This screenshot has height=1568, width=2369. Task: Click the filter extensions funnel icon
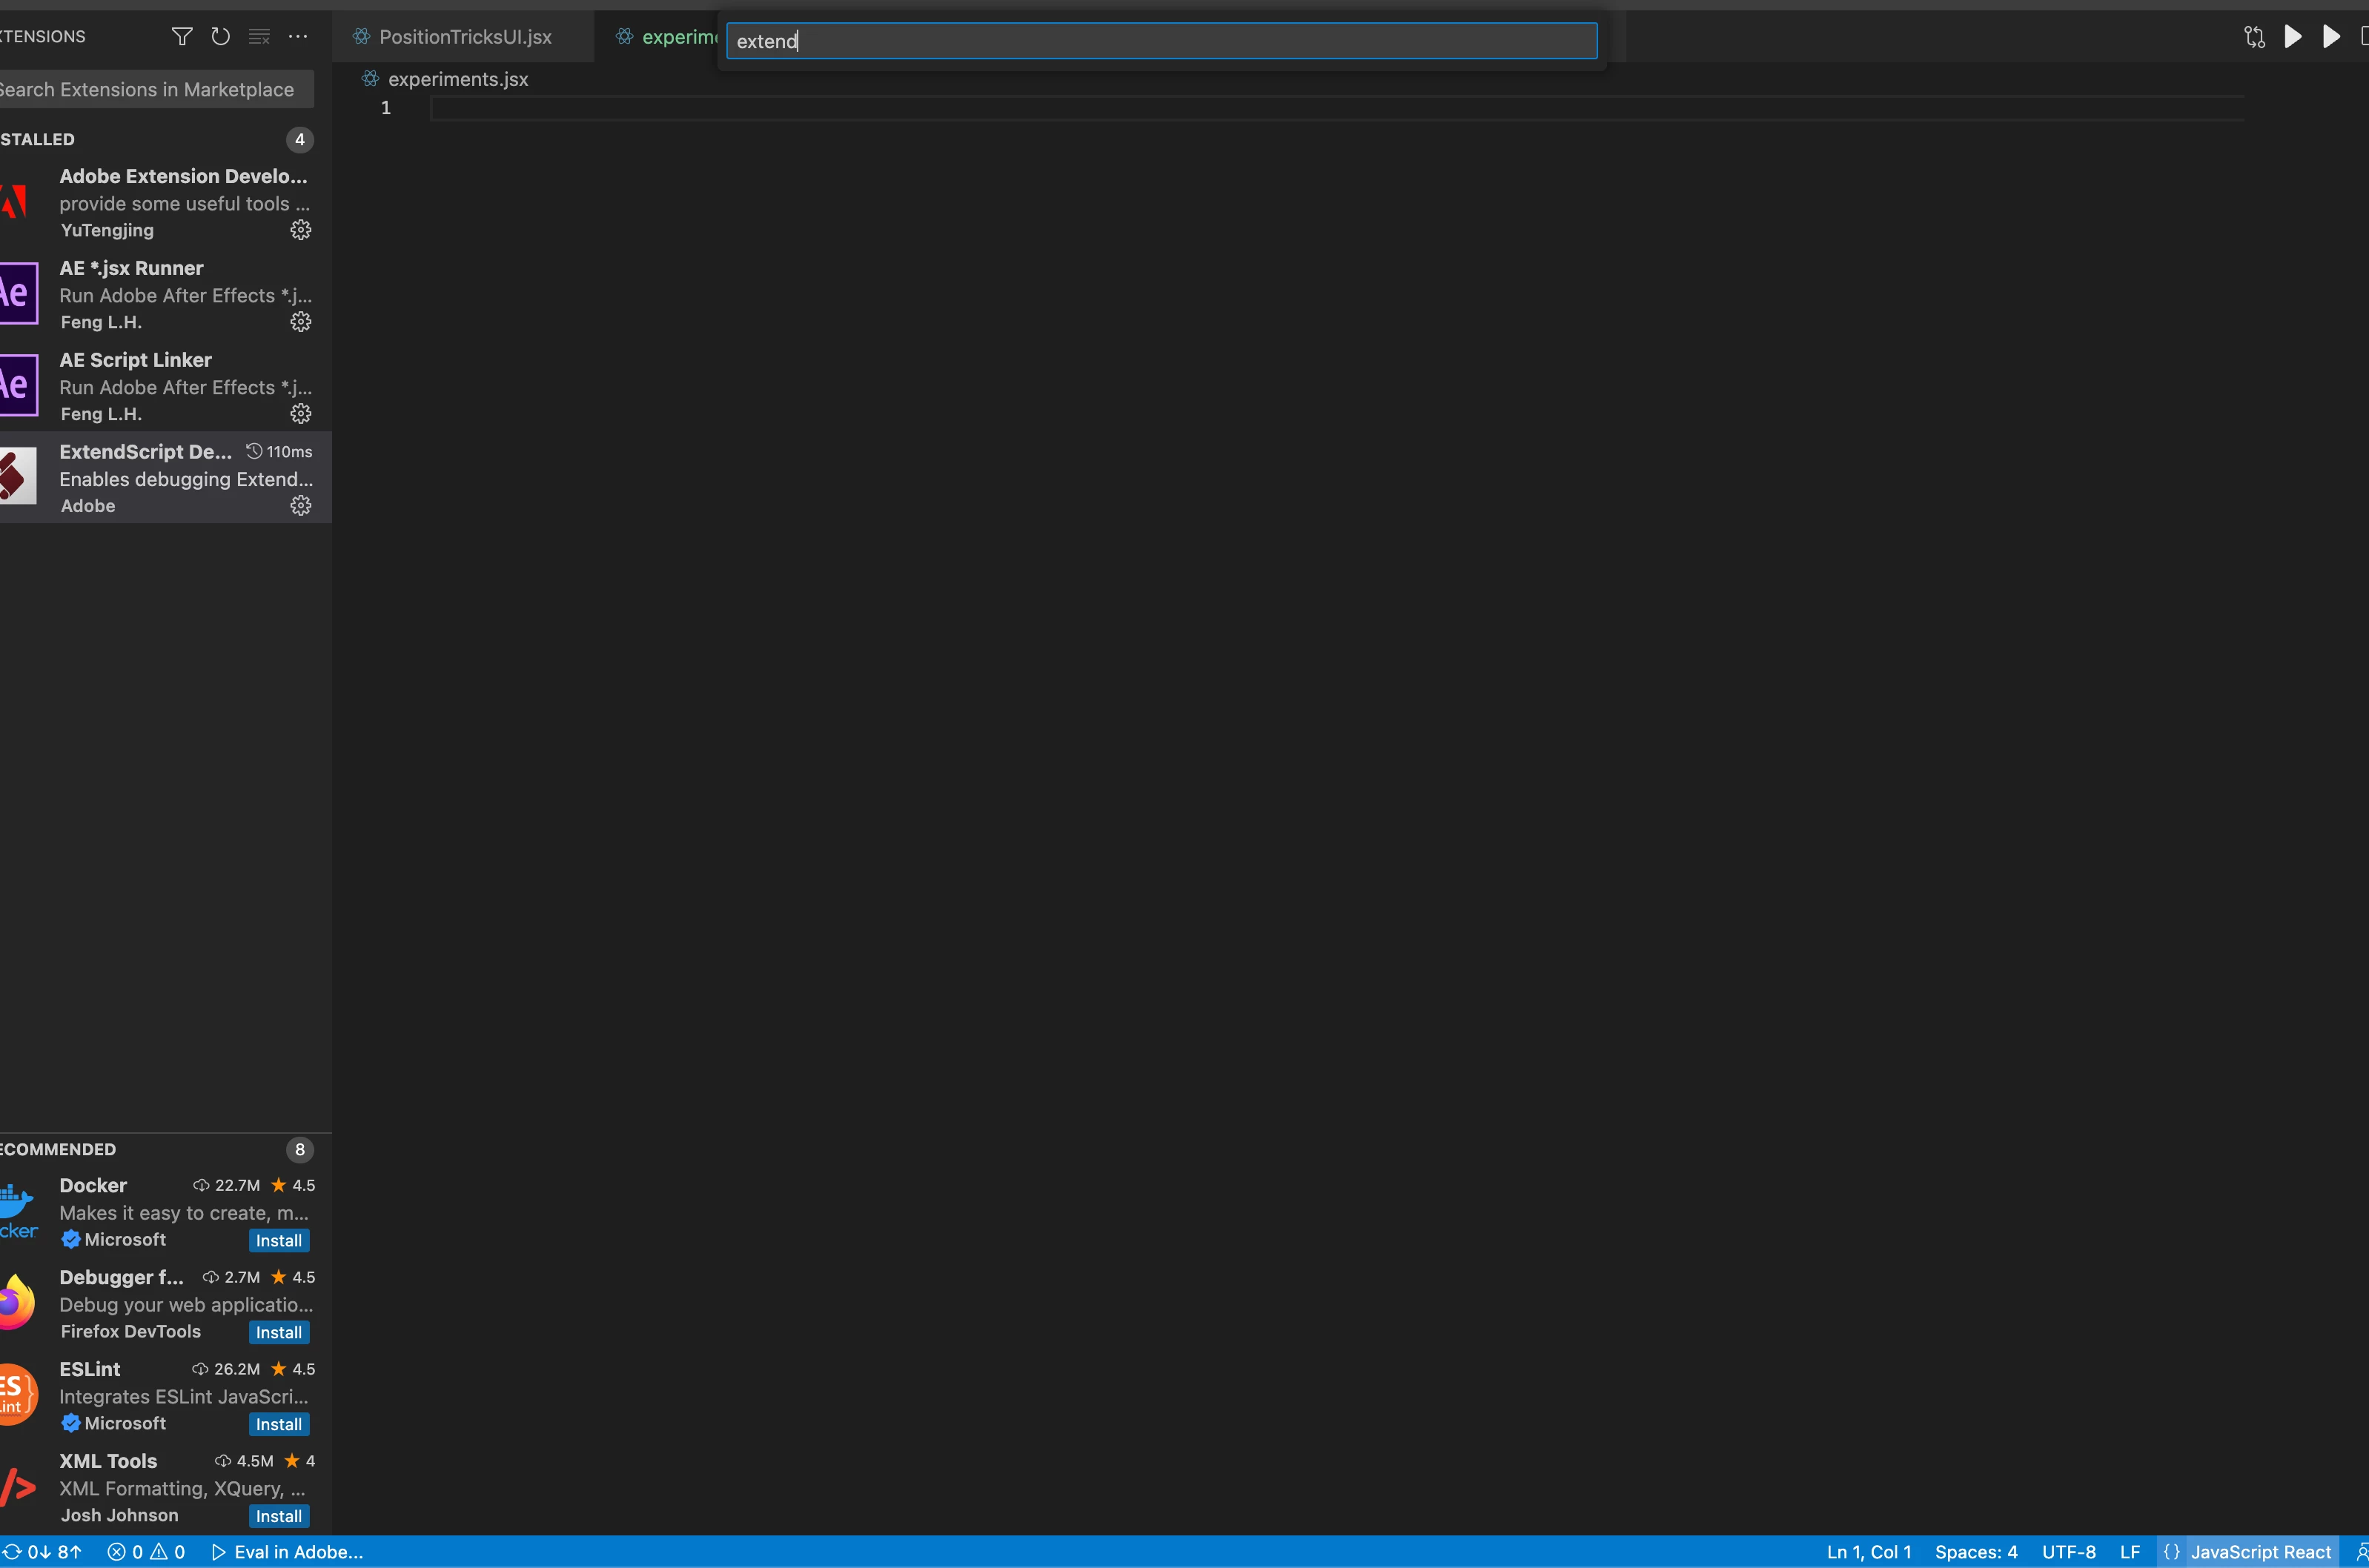coord(182,37)
